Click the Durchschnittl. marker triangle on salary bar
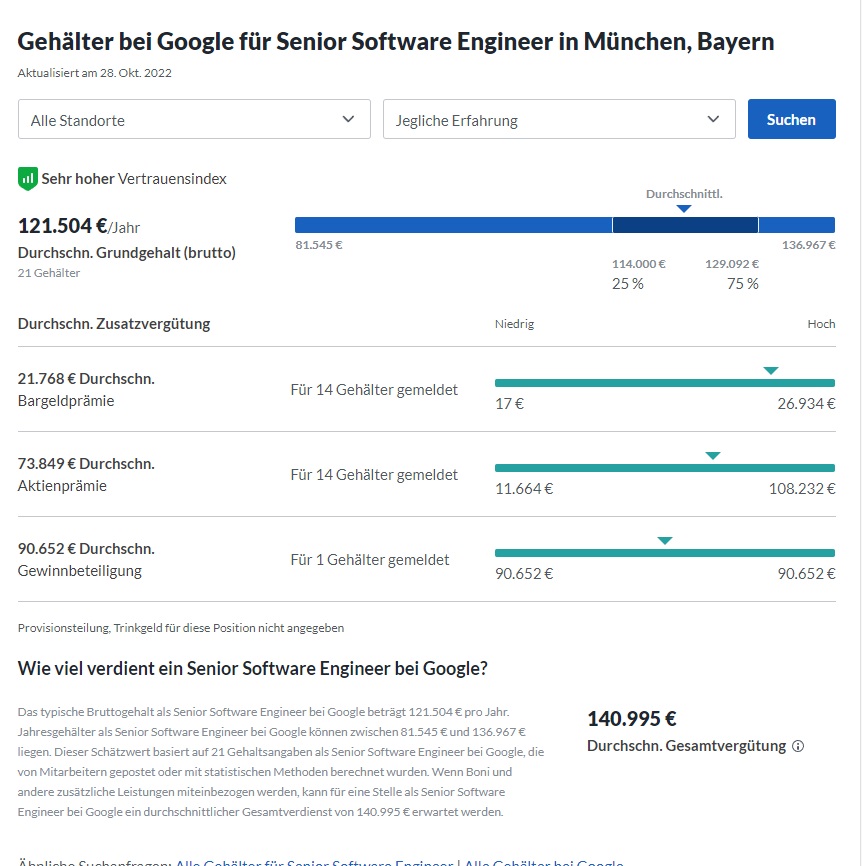 coord(684,209)
